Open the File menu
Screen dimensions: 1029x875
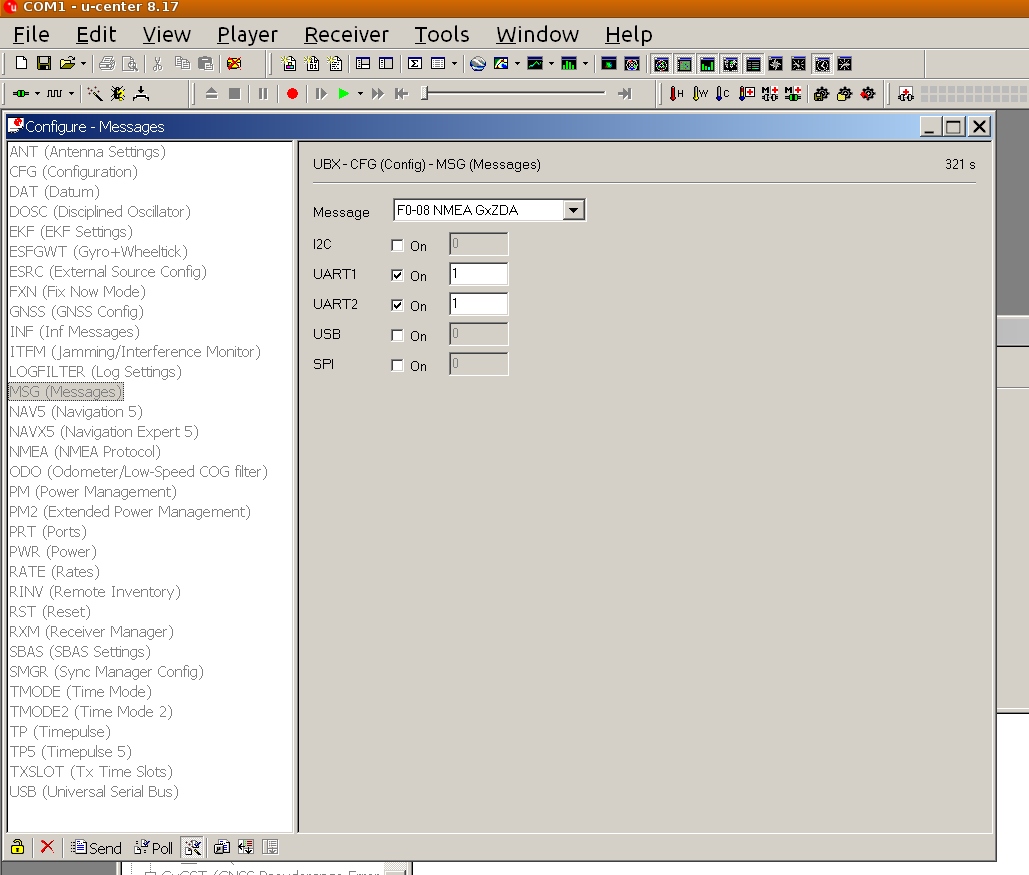(31, 34)
